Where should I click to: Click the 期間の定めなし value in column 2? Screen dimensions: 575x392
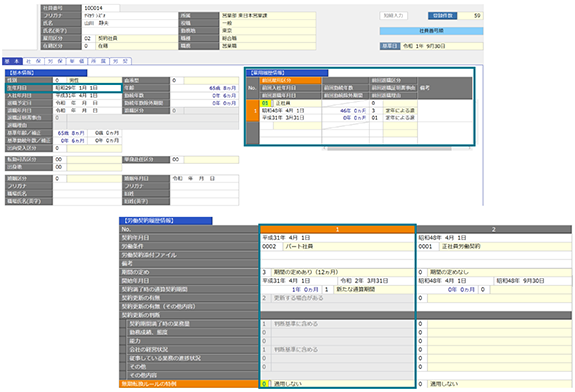coord(499,272)
